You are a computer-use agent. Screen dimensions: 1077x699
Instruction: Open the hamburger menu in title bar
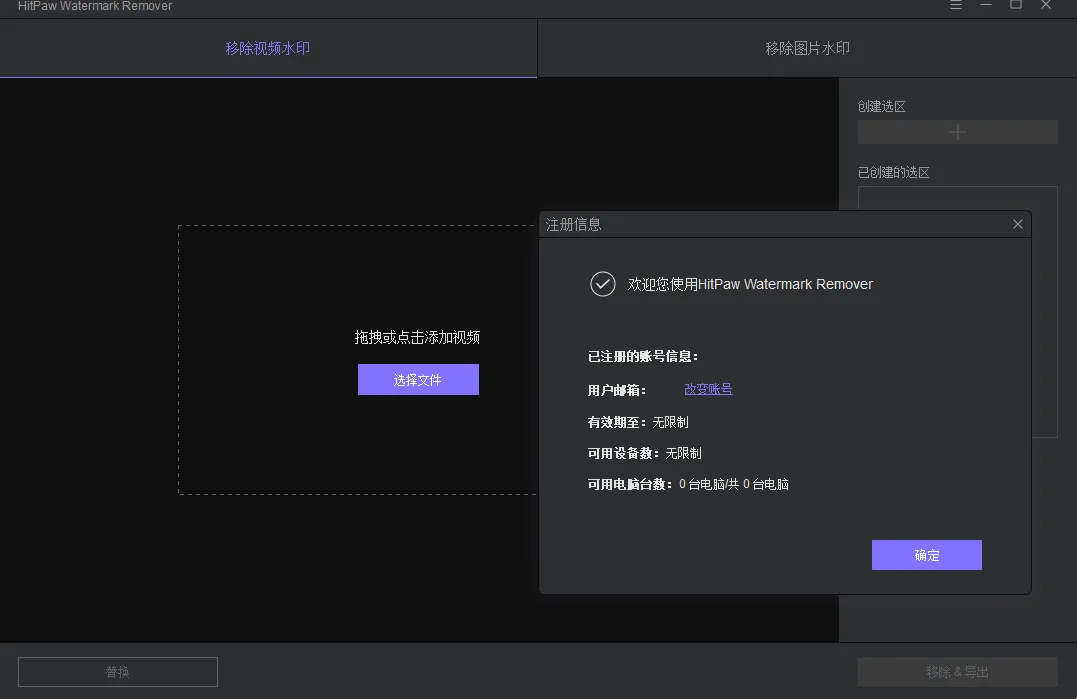point(956,5)
